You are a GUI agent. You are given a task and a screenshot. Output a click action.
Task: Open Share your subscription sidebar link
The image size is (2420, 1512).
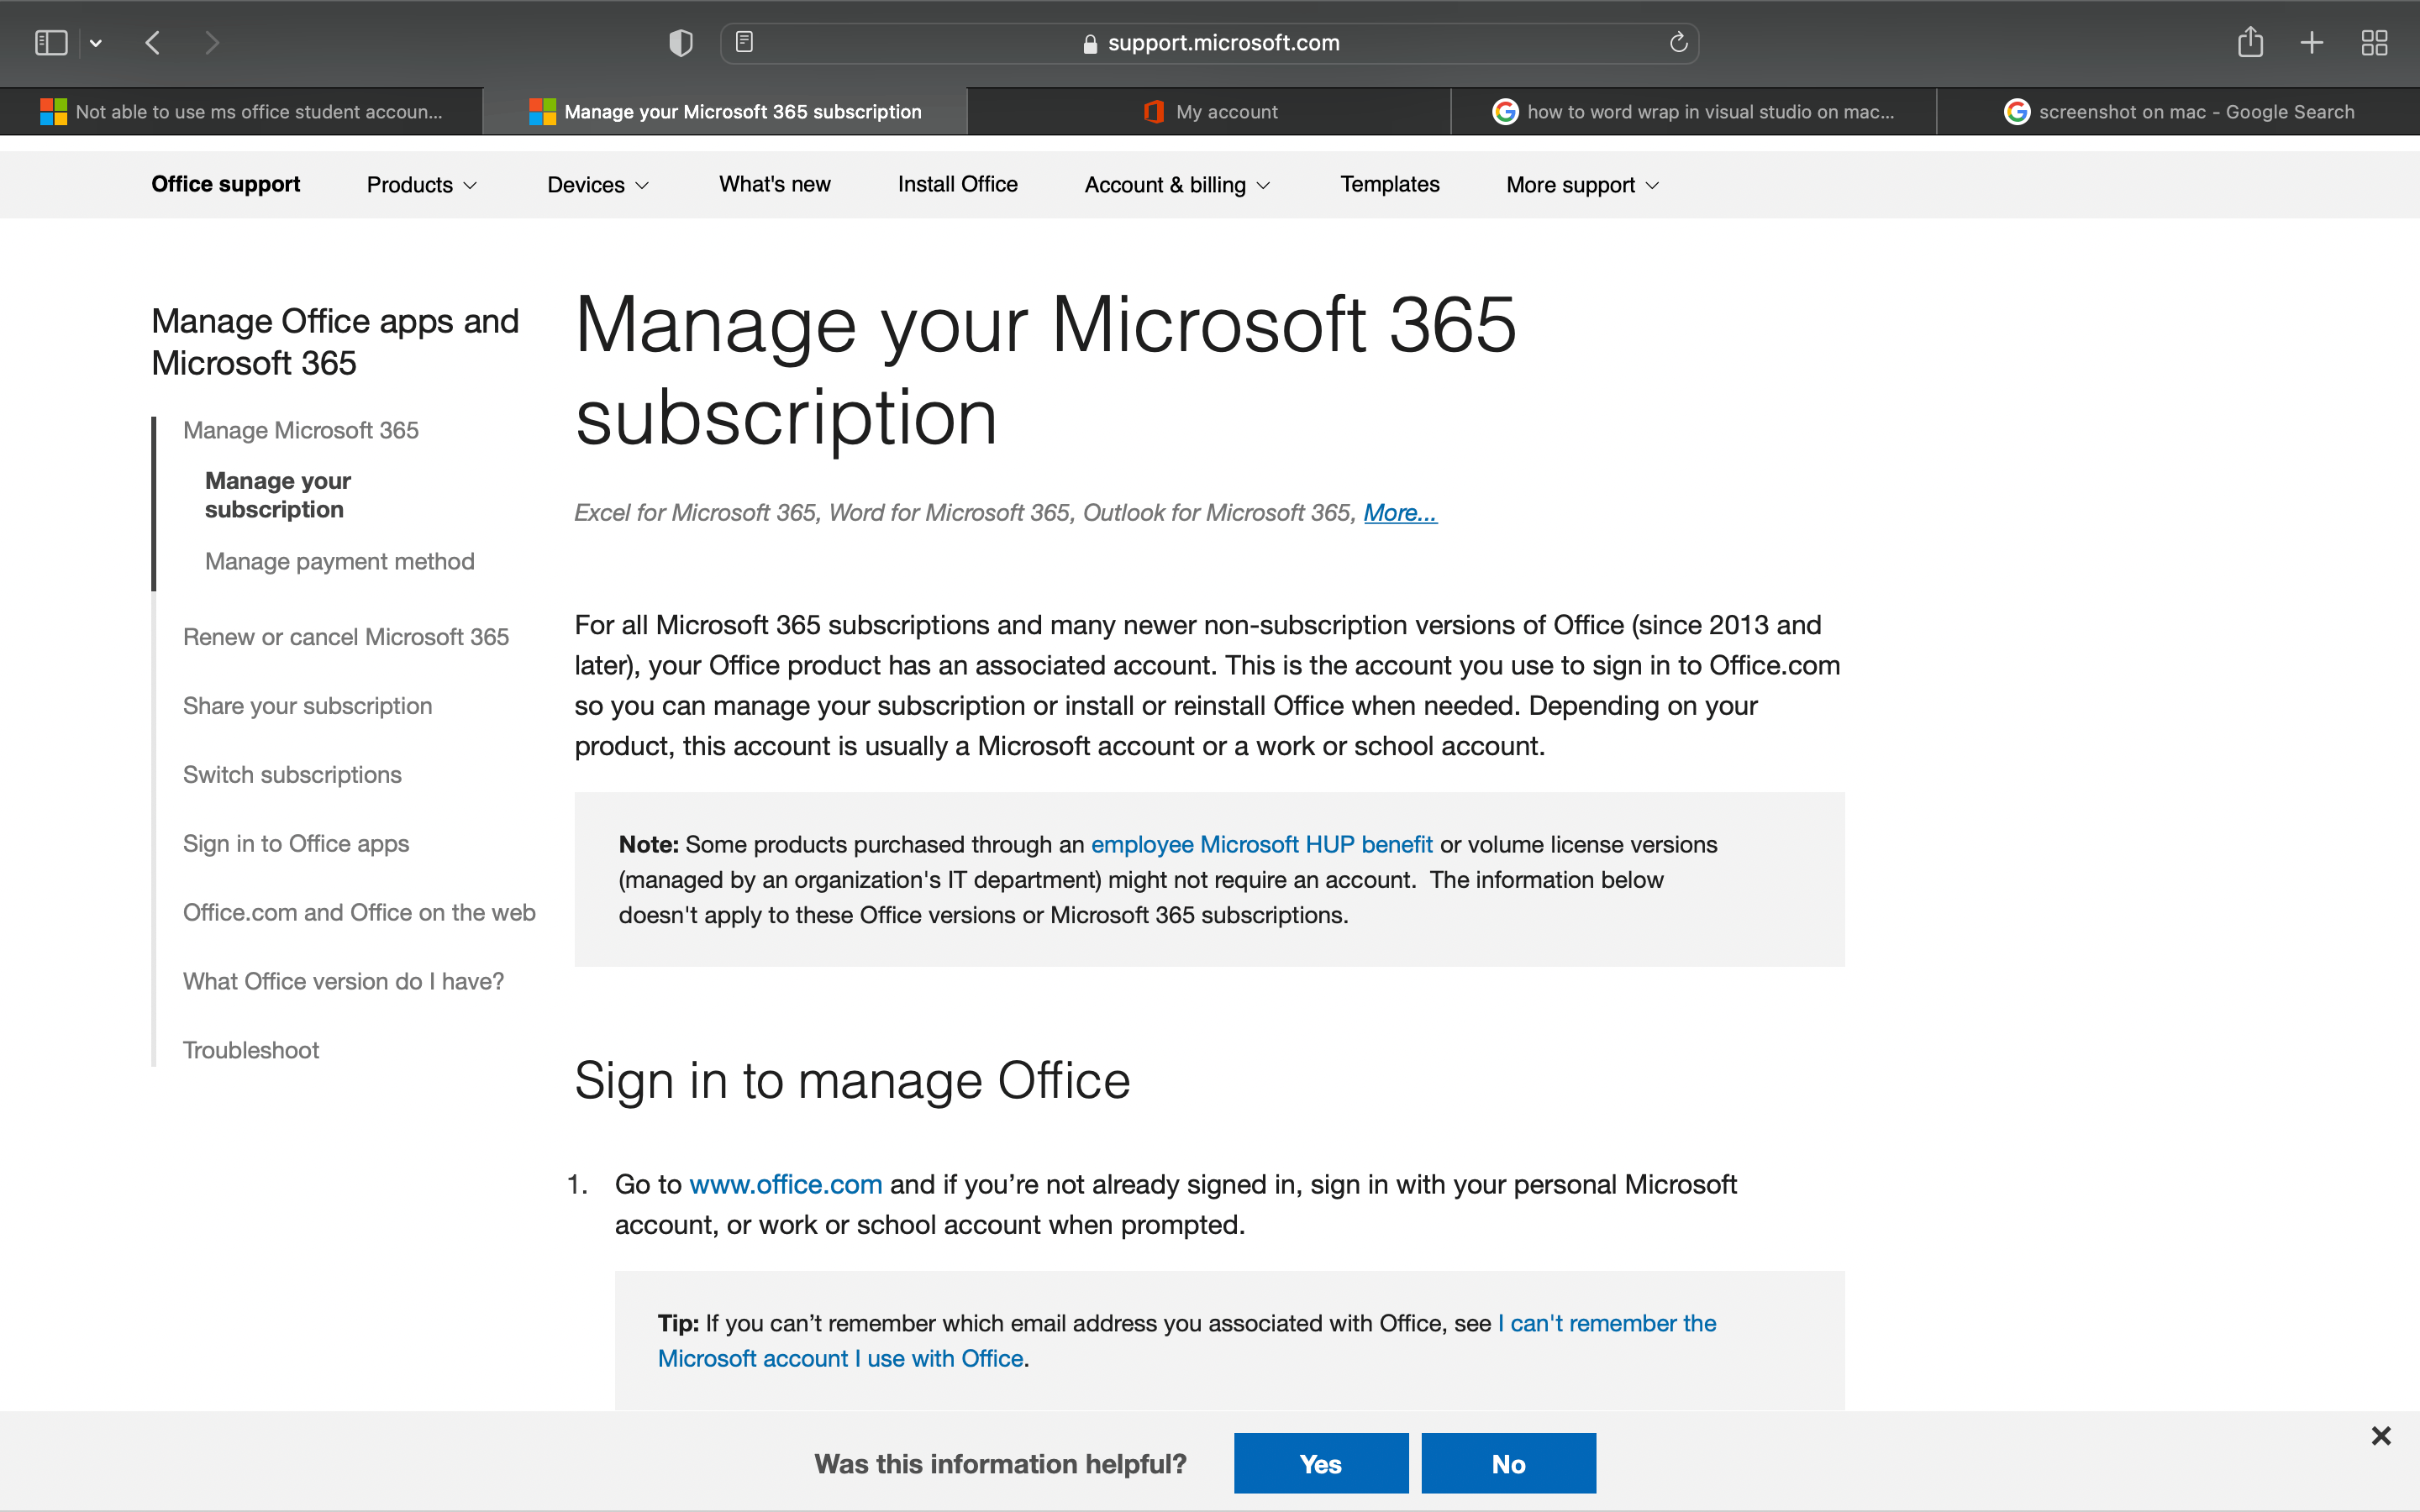click(x=307, y=706)
